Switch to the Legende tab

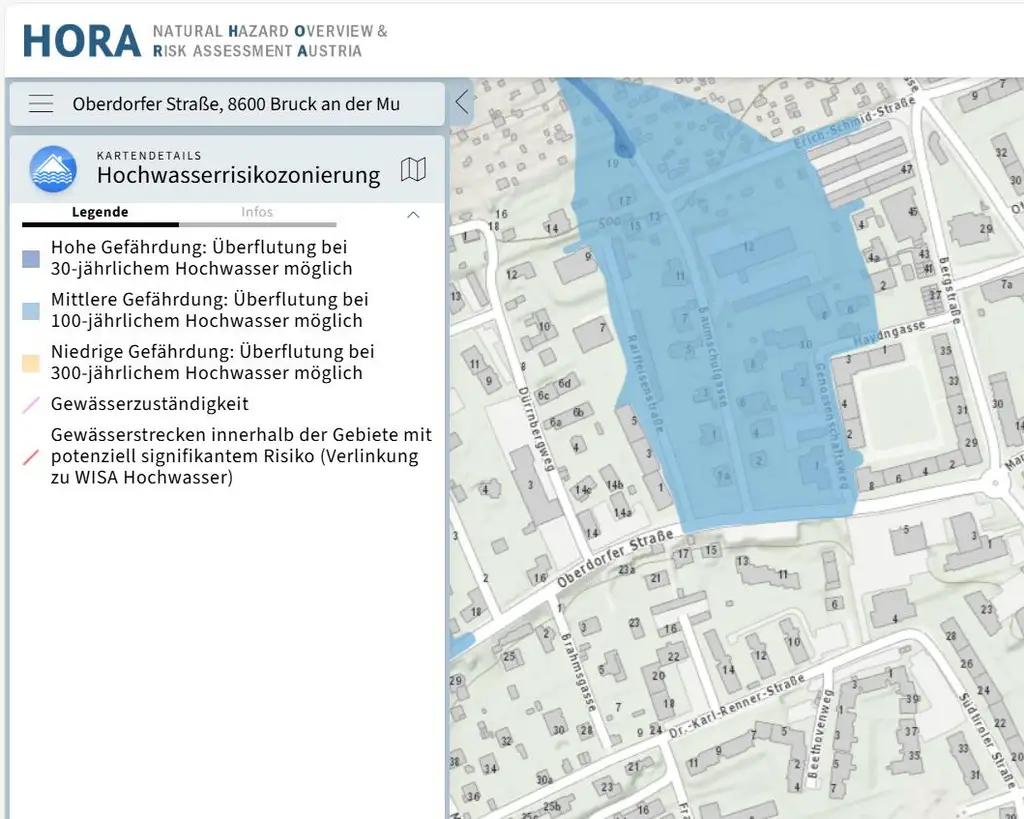point(100,212)
